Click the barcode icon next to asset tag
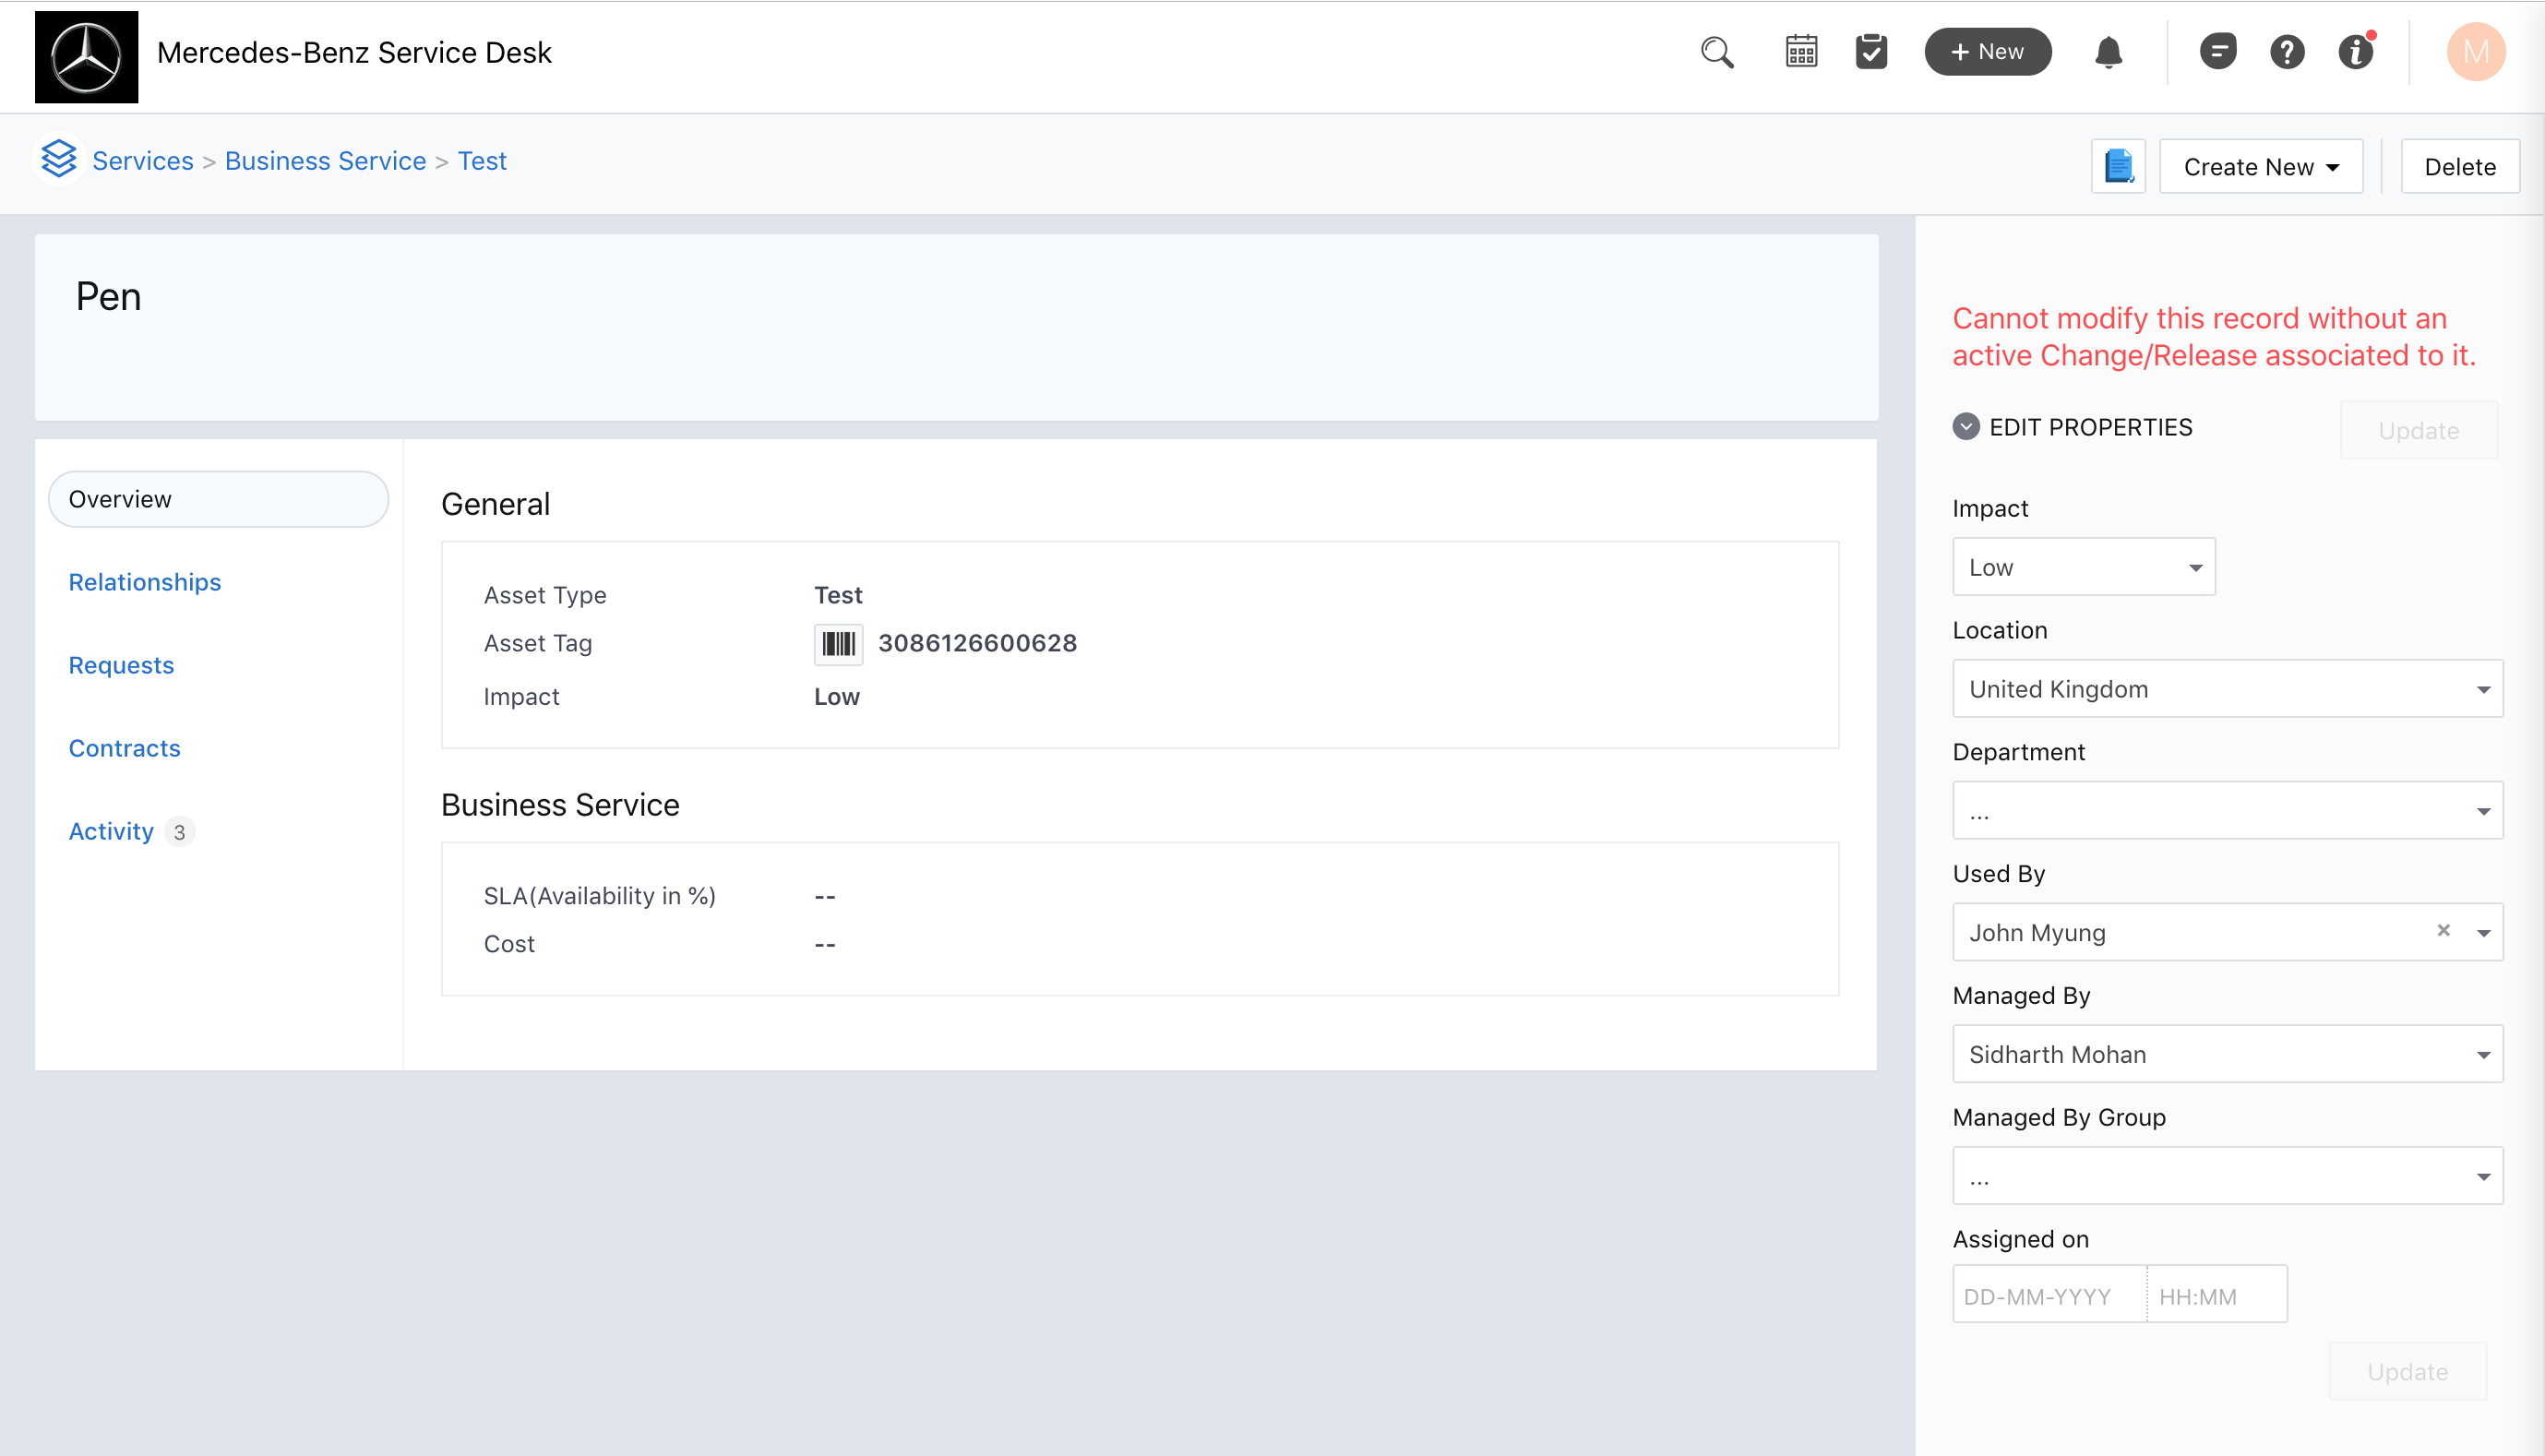Screen dimensions: 2545x1456 [x=838, y=644]
